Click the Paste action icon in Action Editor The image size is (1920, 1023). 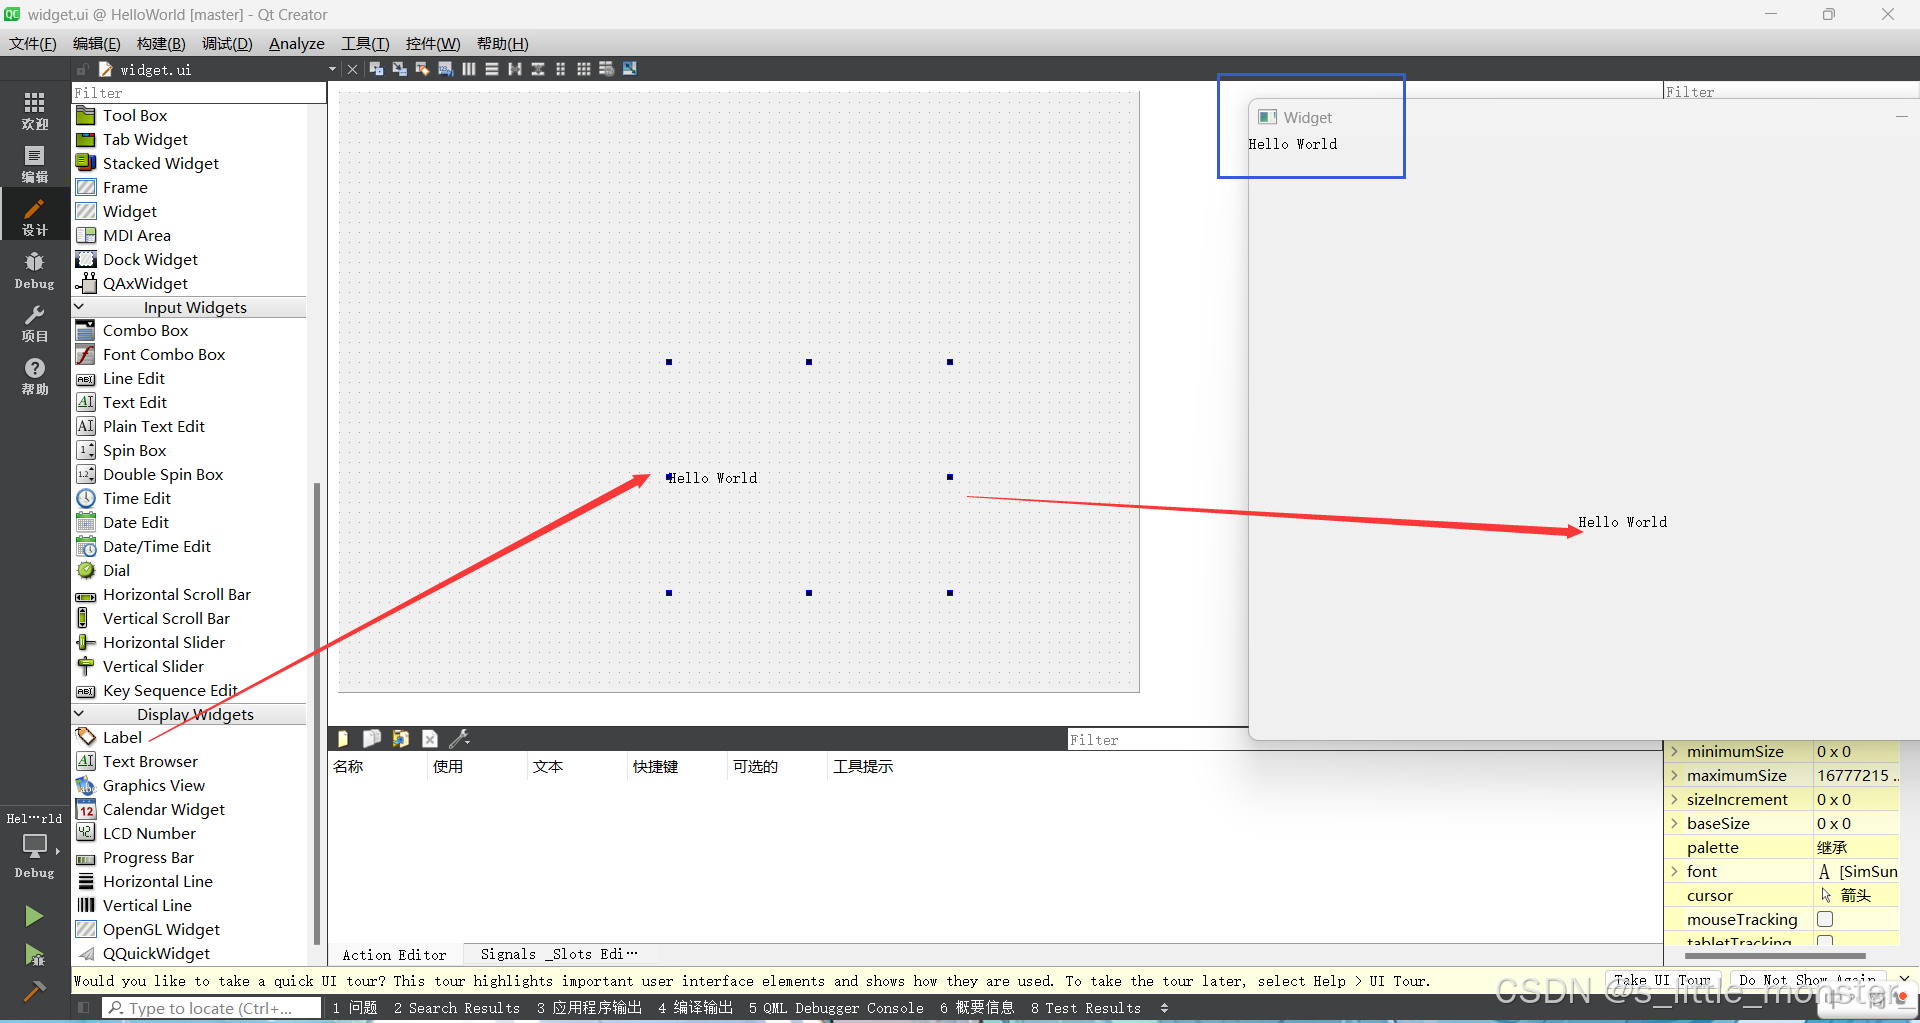click(400, 739)
